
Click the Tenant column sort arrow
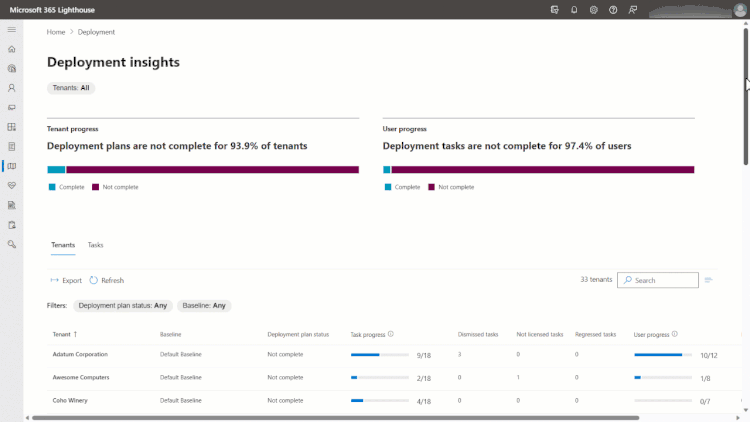click(75, 334)
